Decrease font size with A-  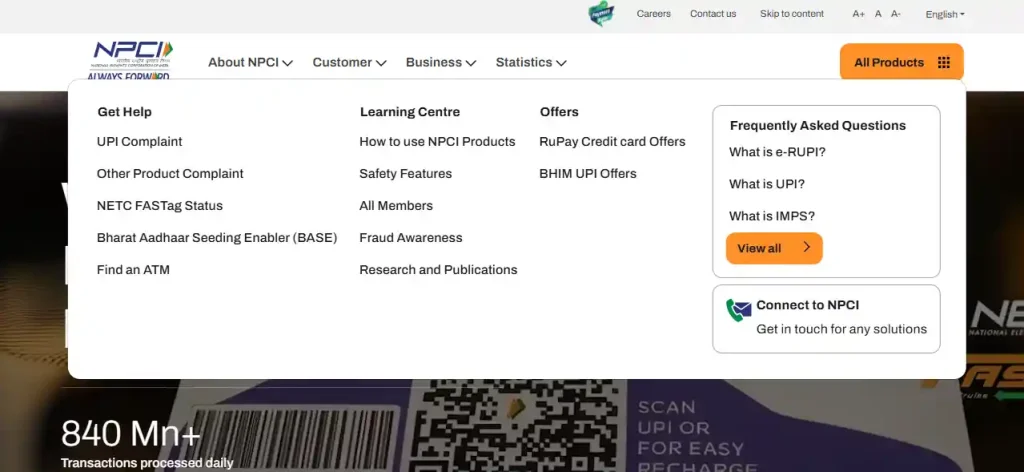pos(895,14)
